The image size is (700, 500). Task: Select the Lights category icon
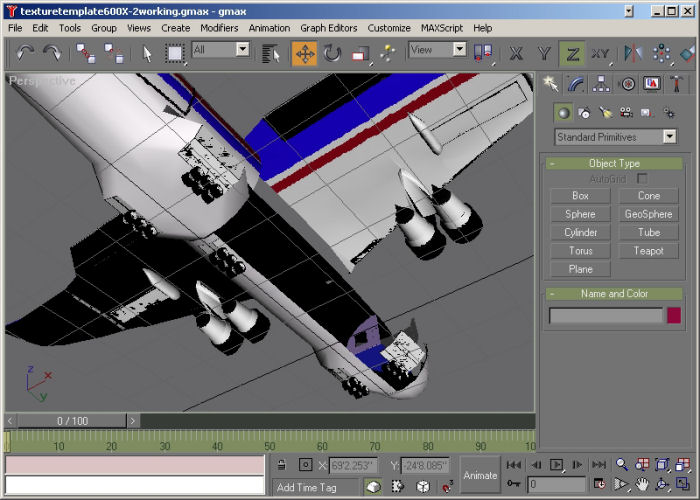(604, 113)
